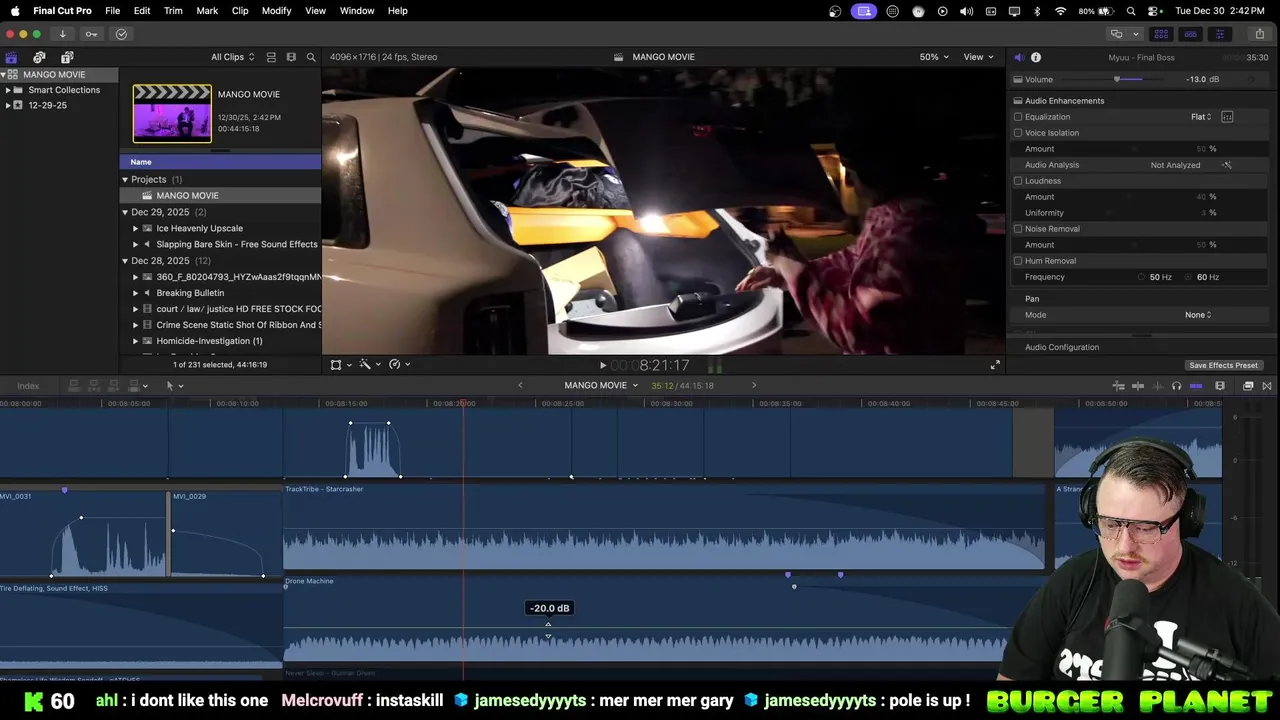Image resolution: width=1280 pixels, height=720 pixels.
Task: Go forward in timeline history
Action: click(x=754, y=385)
